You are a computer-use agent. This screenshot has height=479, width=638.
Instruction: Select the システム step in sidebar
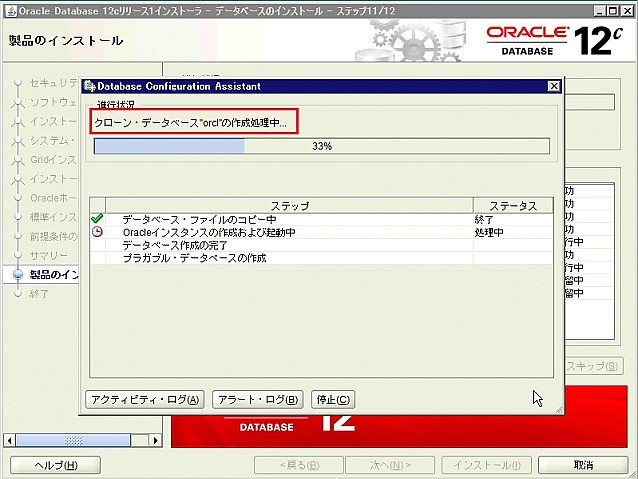point(53,141)
